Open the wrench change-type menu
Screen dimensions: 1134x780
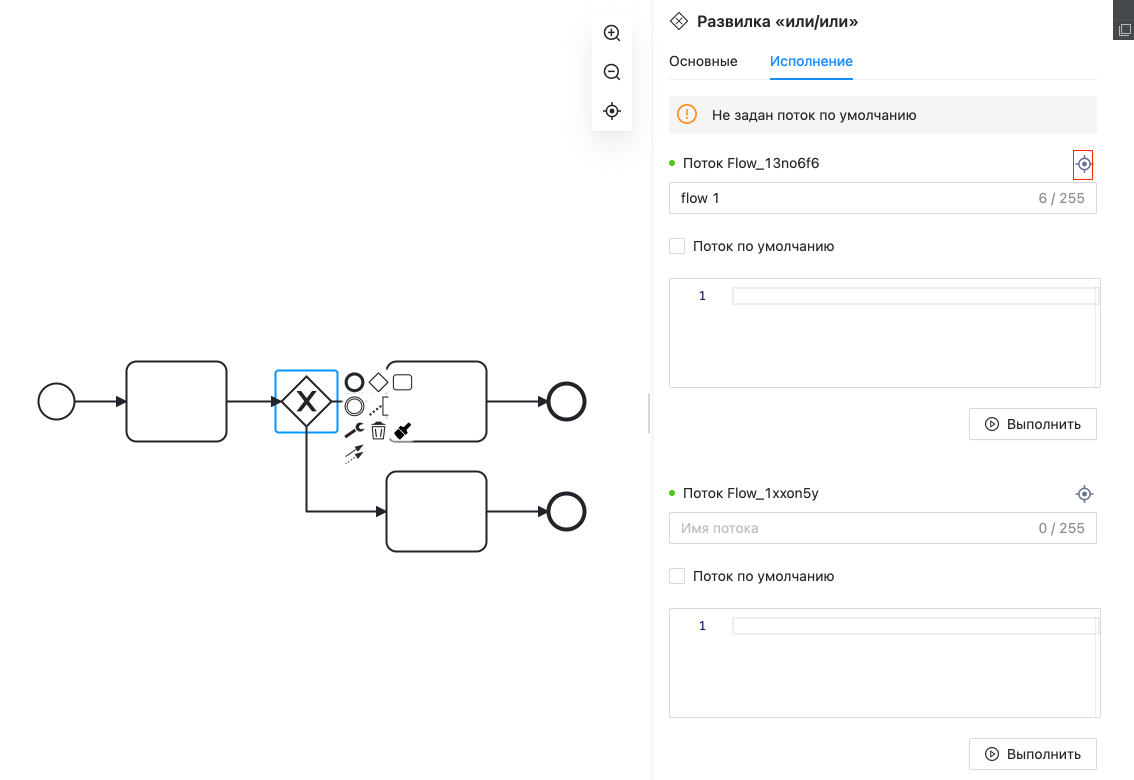tap(354, 431)
